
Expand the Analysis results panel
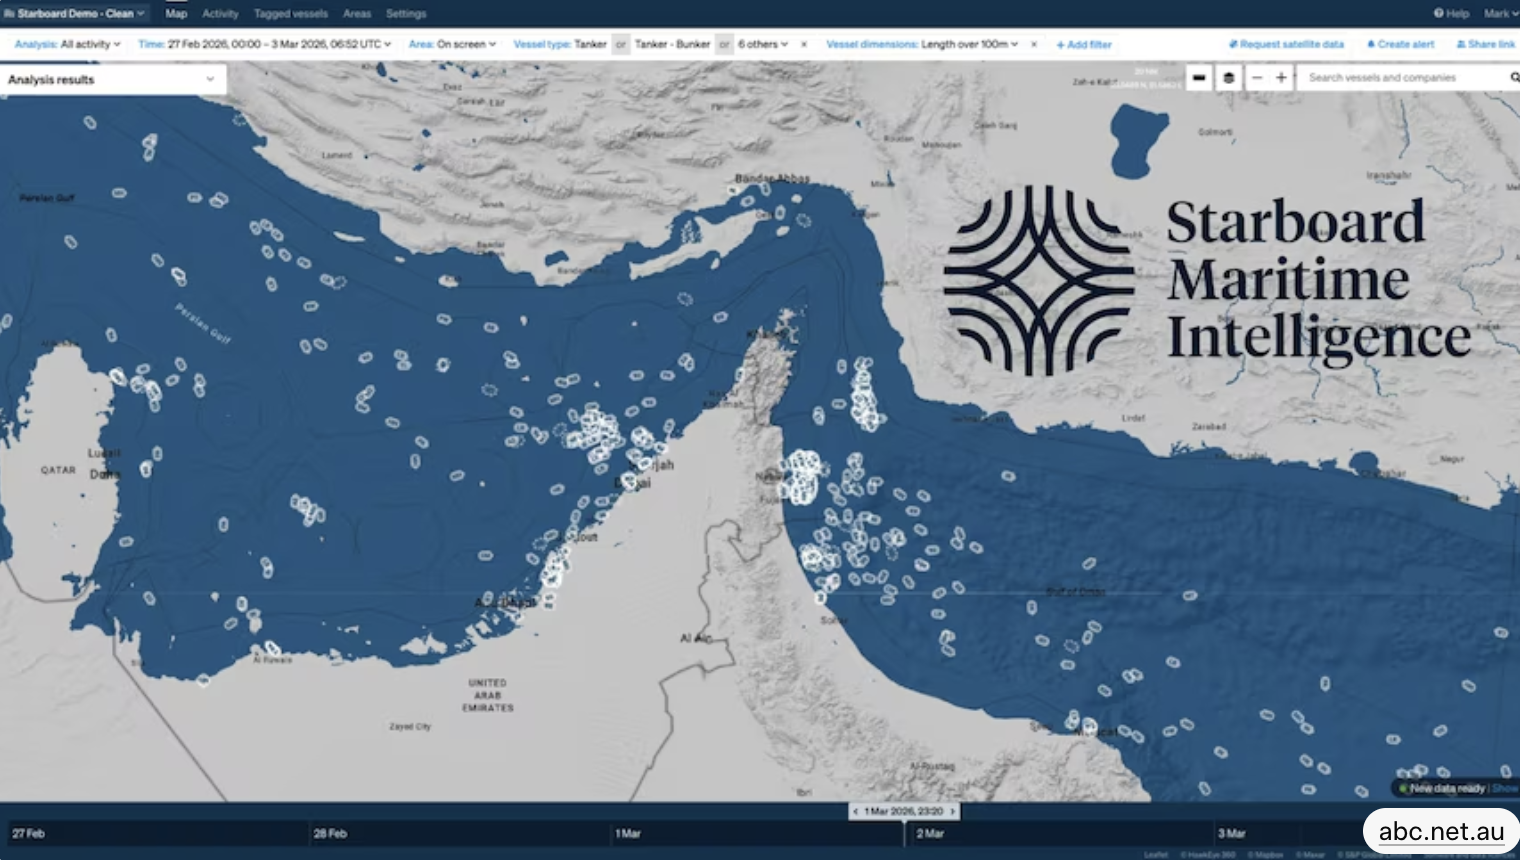[x=113, y=79]
